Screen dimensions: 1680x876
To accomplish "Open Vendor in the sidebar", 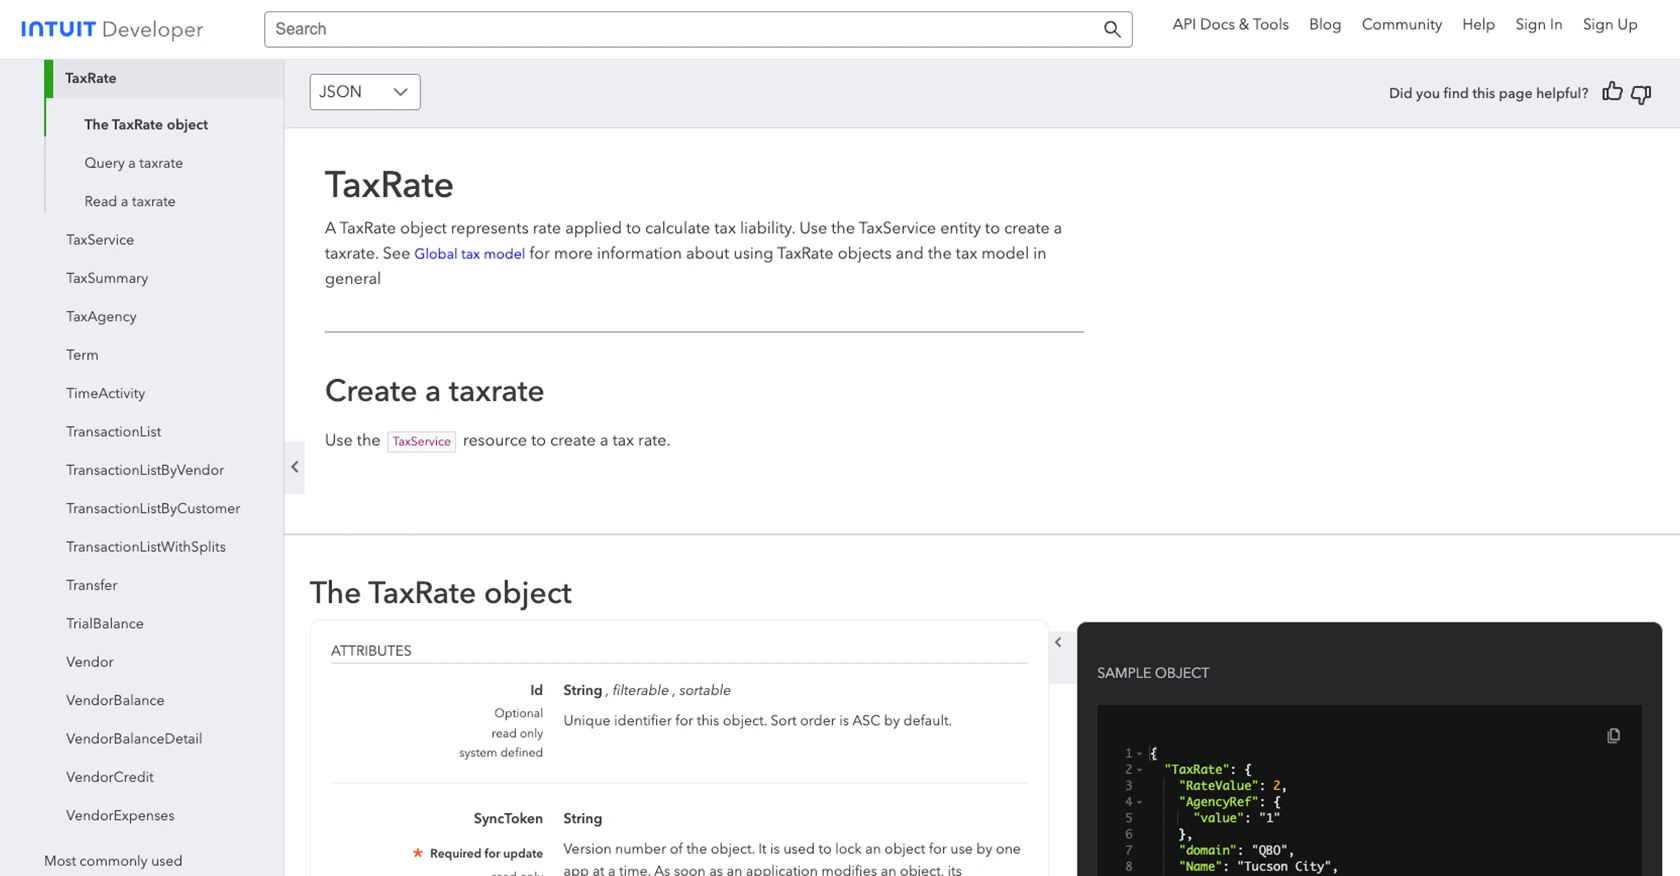I will point(90,662).
